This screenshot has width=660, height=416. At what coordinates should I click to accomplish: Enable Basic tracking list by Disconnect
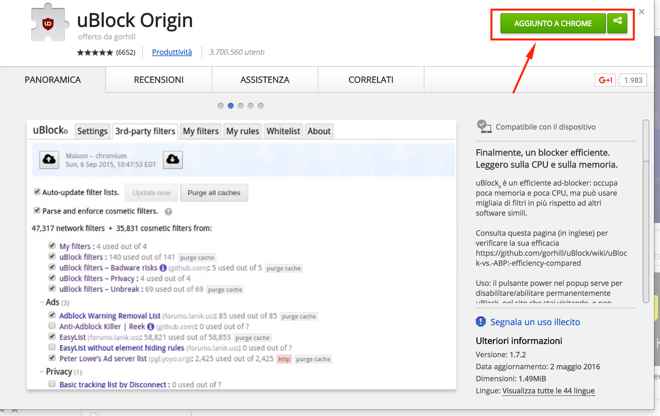(x=52, y=384)
